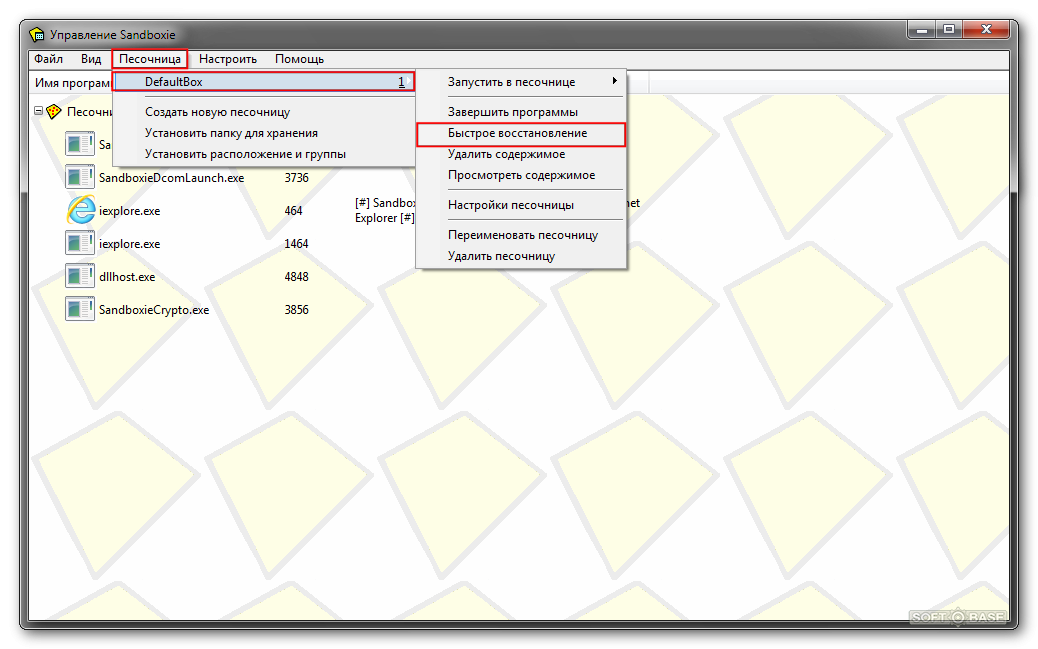Click the dllhost.exe process icon

coord(80,276)
